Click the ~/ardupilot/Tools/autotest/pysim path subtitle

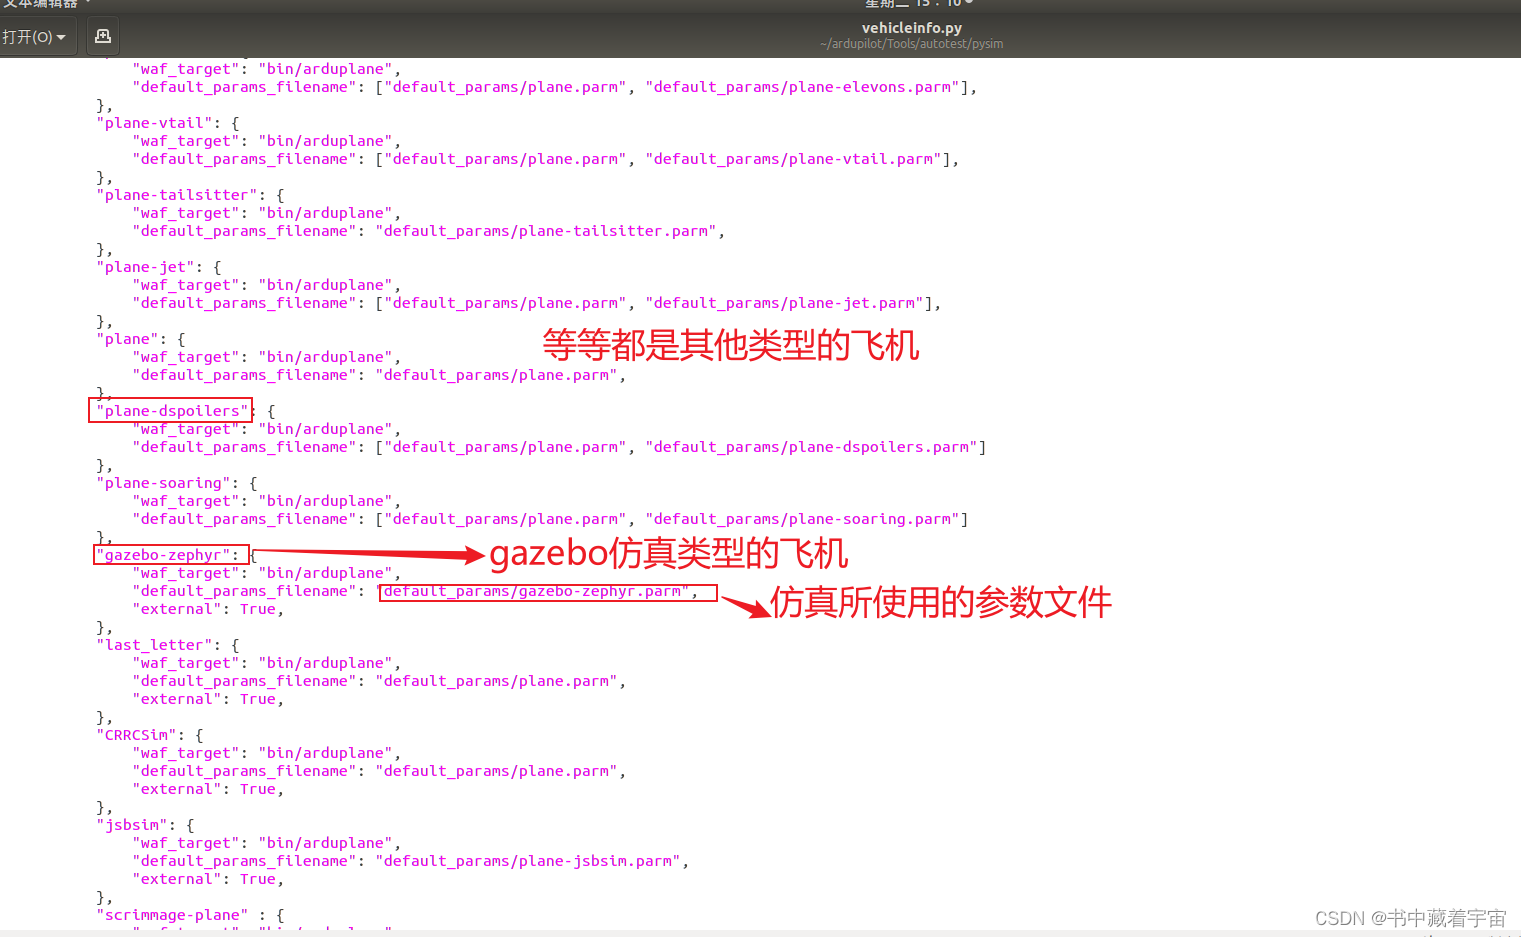tap(911, 44)
